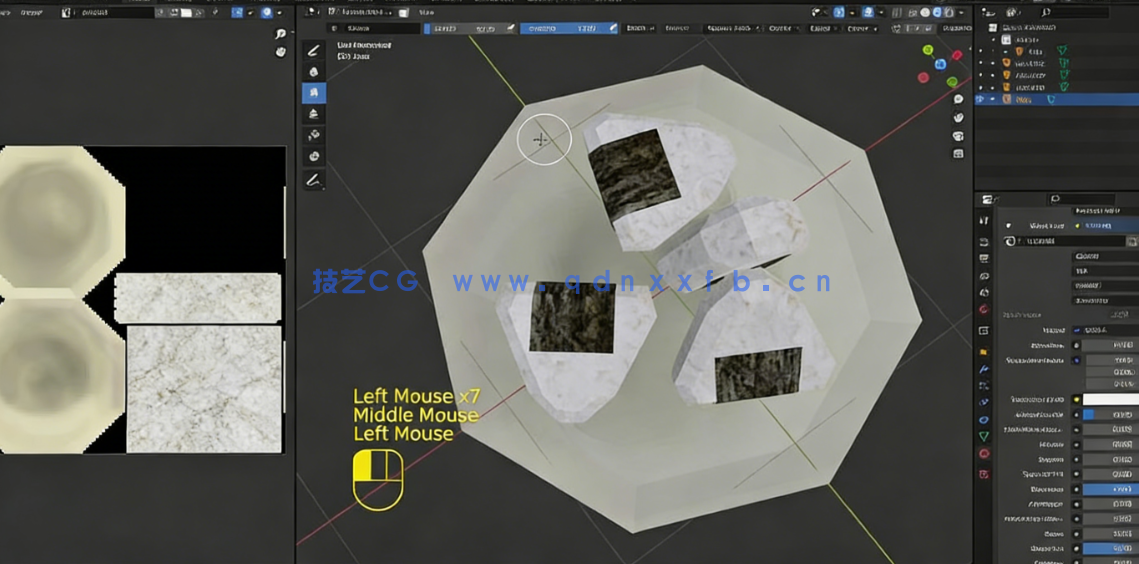Open the Render properties tab icon

click(984, 241)
